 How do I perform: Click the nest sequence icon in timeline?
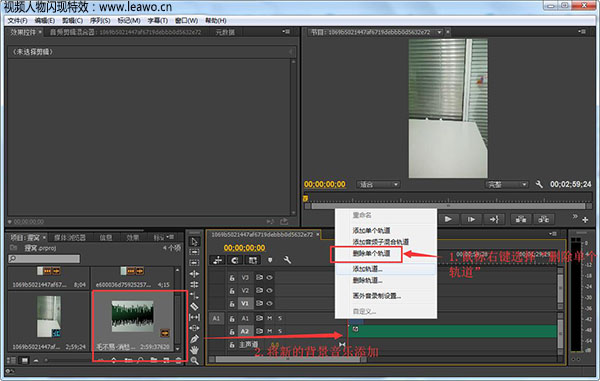click(x=218, y=260)
